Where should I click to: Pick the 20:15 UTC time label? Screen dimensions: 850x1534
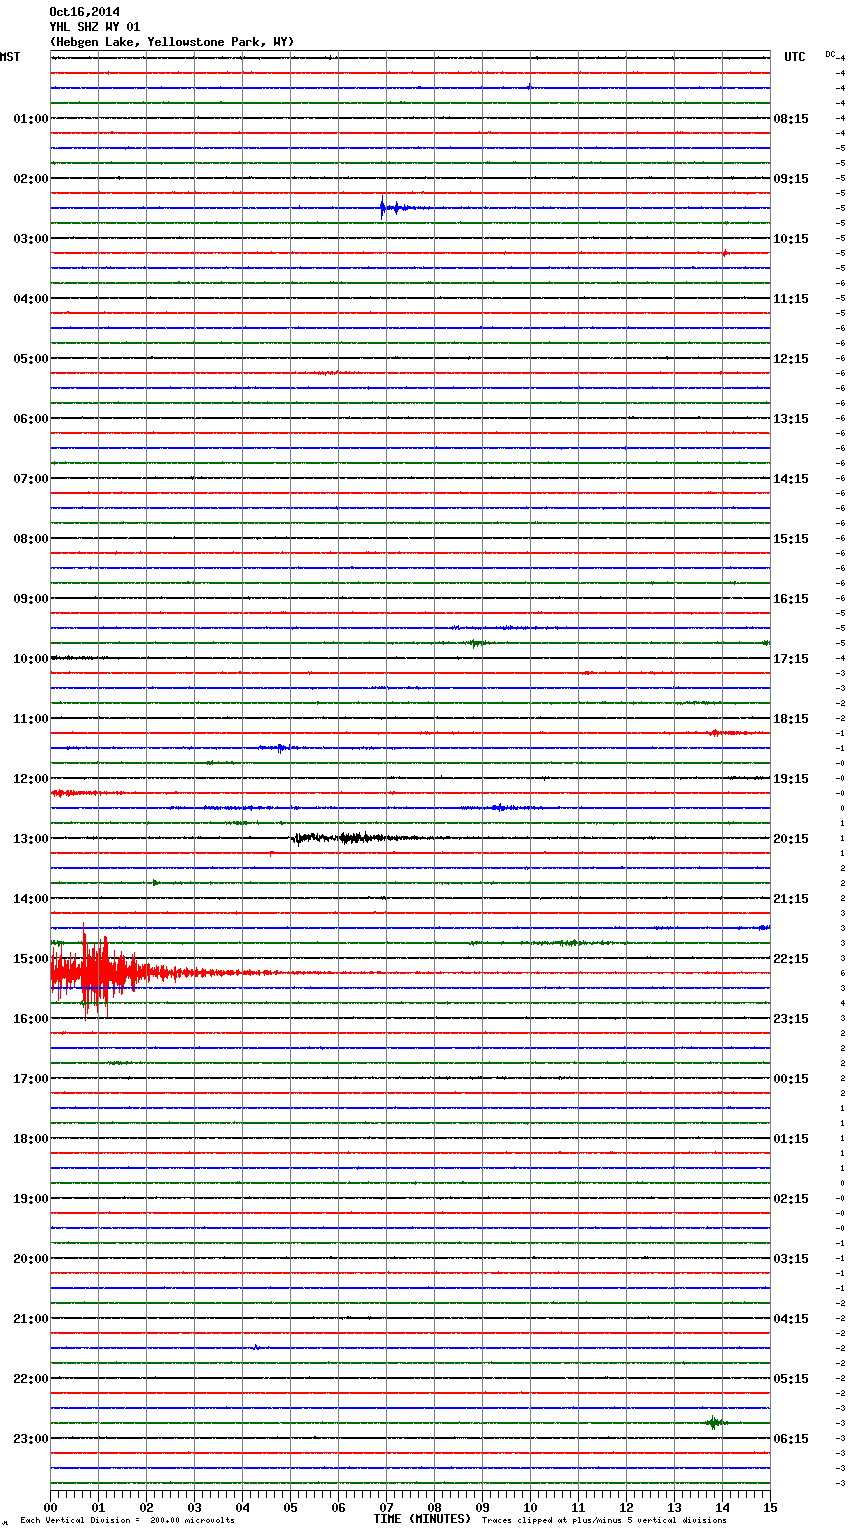(791, 839)
